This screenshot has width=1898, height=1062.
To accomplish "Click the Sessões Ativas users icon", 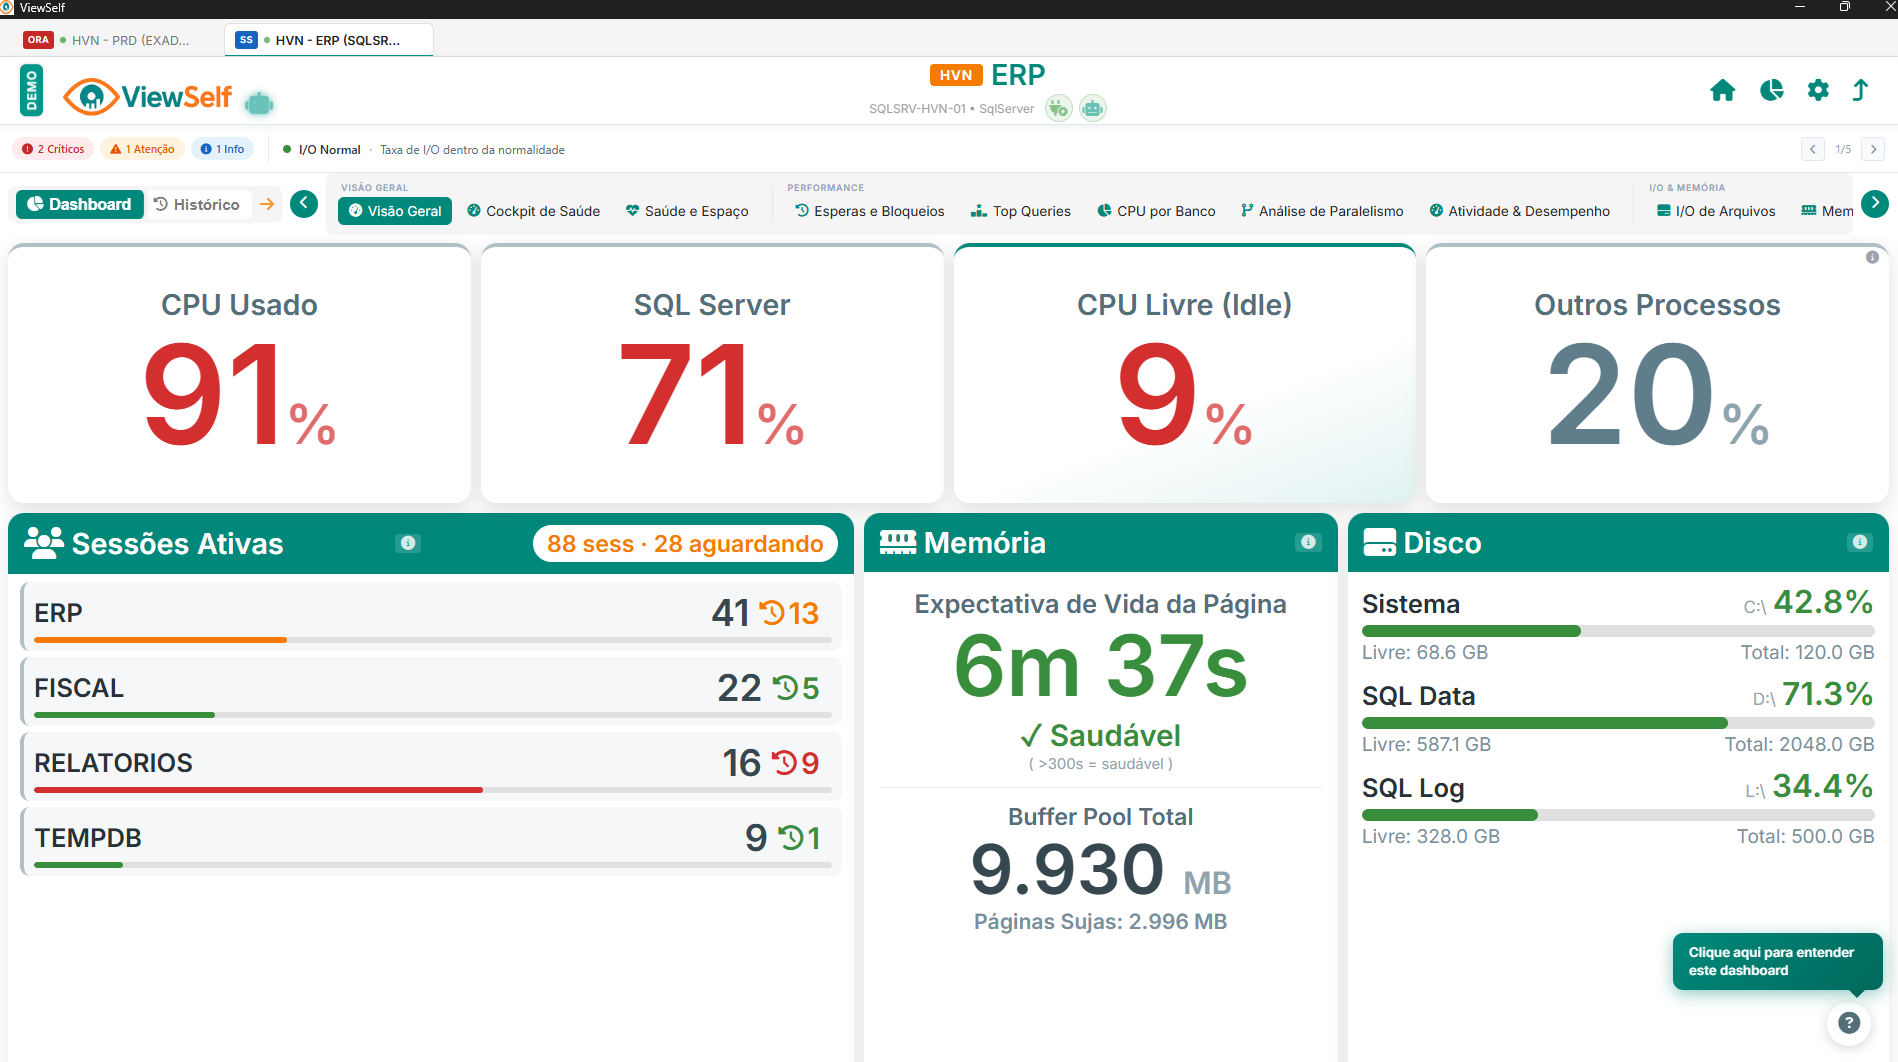I will pos(44,543).
